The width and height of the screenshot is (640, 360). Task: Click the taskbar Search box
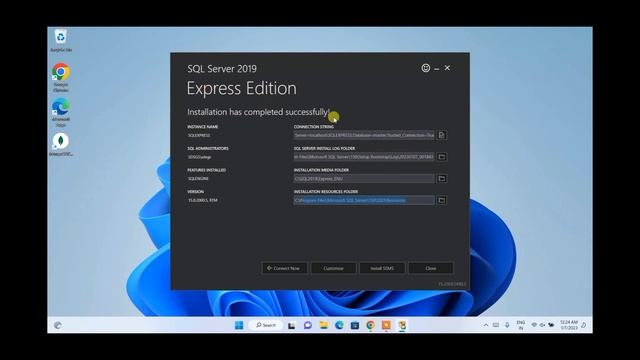pos(266,325)
